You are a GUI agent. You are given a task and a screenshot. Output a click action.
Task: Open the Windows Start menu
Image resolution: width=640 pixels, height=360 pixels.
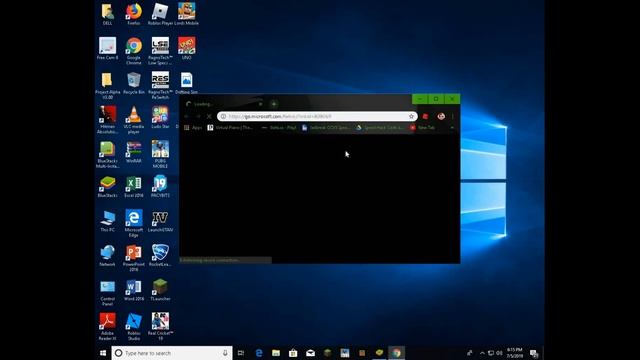pyautogui.click(x=103, y=353)
